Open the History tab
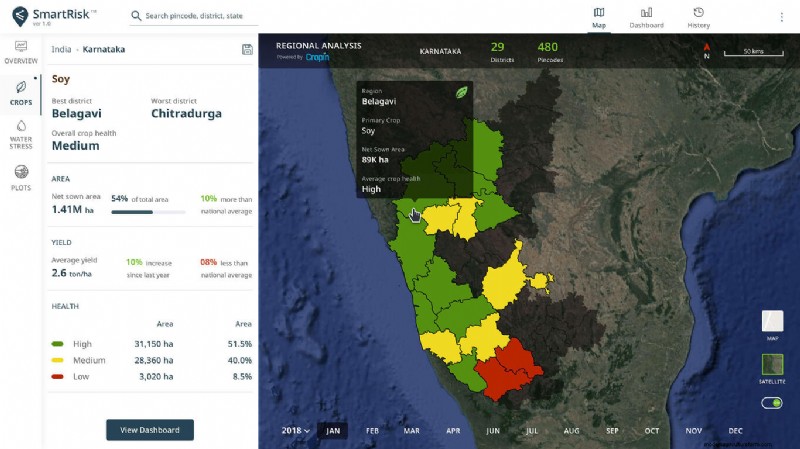This screenshot has height=449, width=800. 699,17
